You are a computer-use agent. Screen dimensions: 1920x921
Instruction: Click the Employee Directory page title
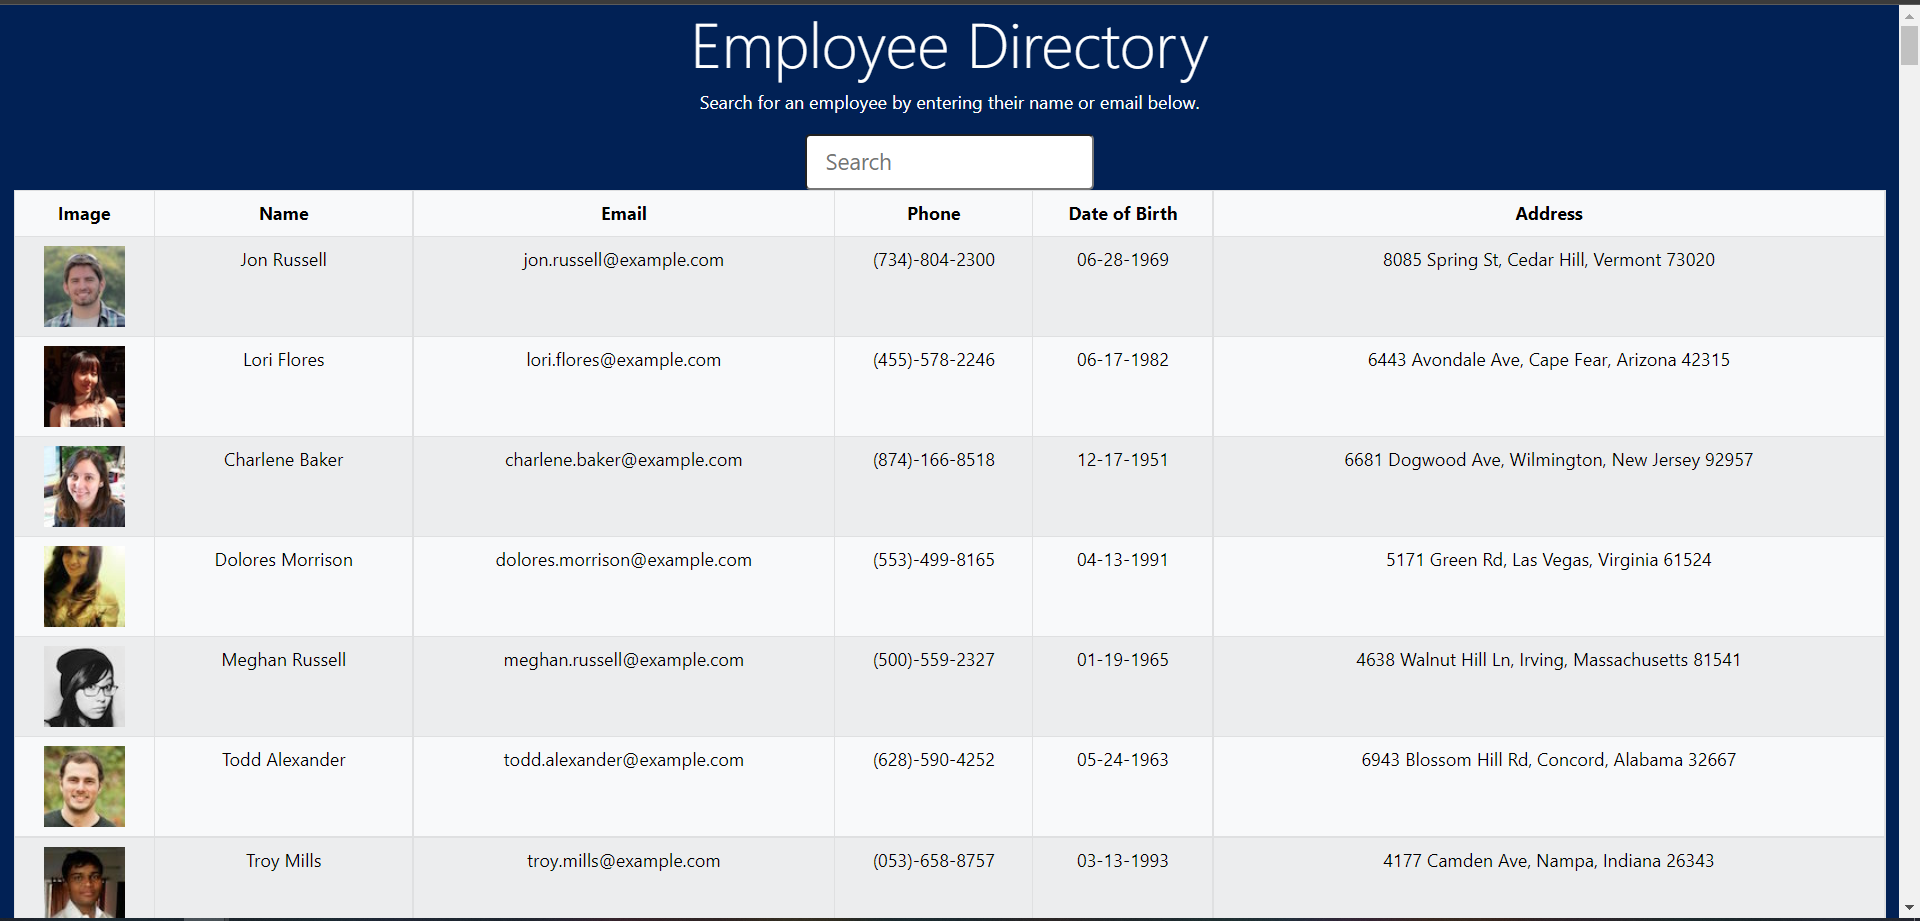949,48
